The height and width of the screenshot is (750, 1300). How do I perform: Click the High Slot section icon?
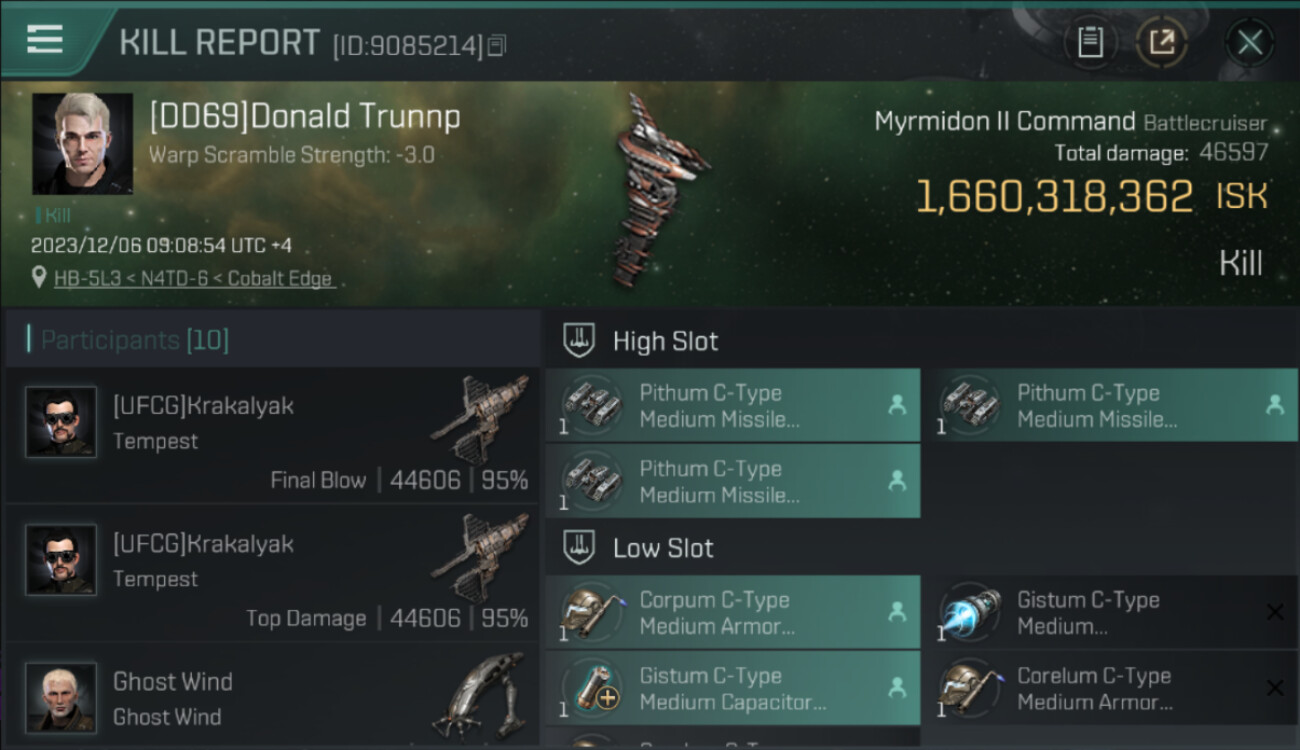(x=580, y=340)
